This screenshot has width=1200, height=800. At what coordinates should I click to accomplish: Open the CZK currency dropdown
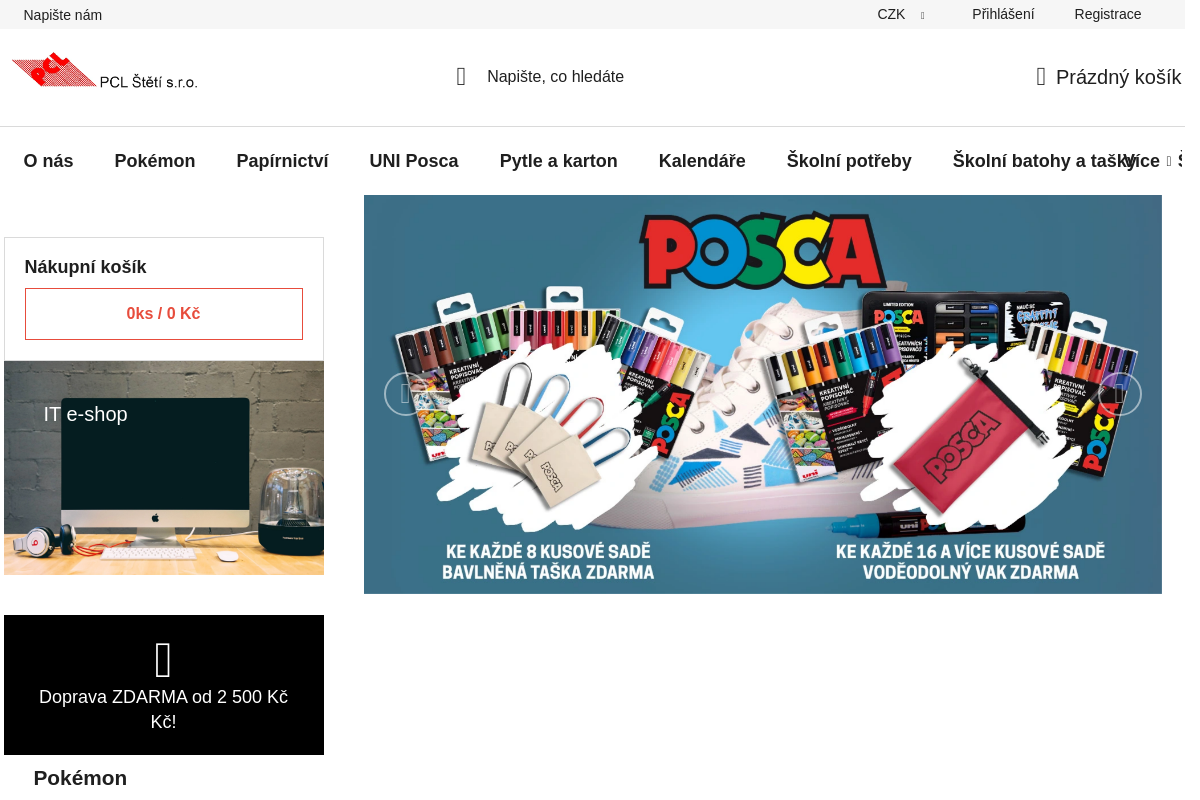900,14
